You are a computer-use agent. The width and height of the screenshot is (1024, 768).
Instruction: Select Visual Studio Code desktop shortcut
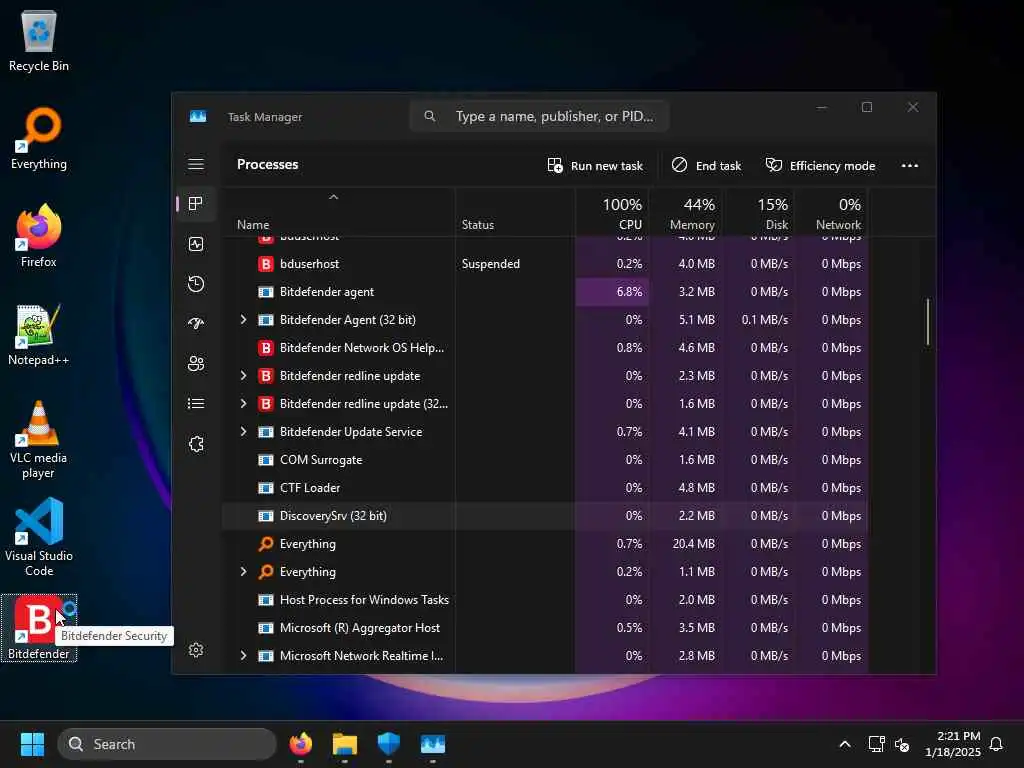39,537
